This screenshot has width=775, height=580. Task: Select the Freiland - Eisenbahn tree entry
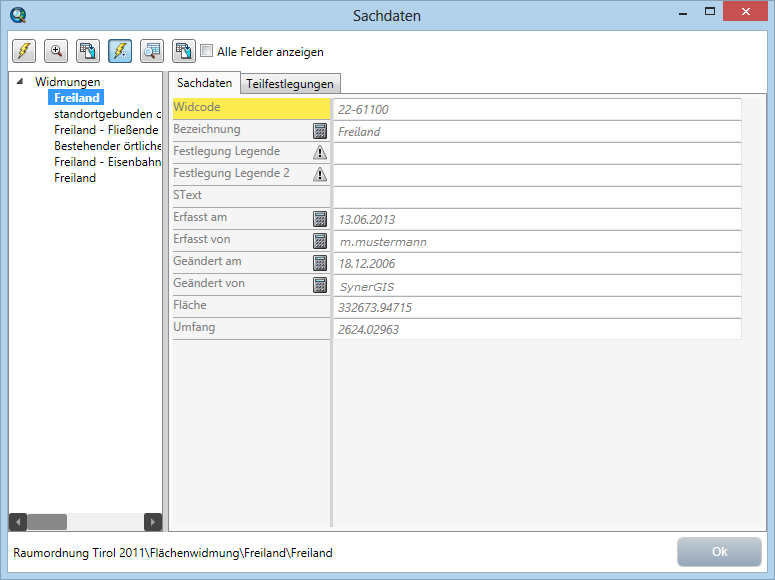[x=107, y=162]
